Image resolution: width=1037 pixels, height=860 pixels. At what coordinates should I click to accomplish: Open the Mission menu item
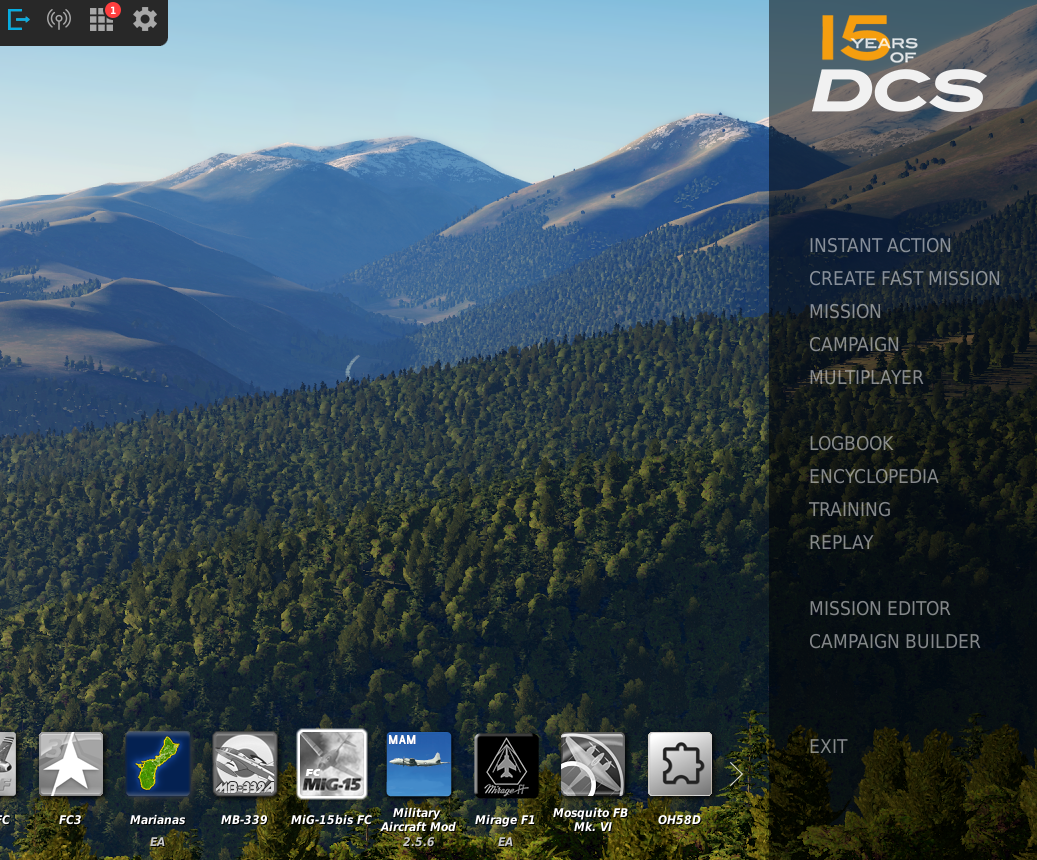tap(845, 312)
